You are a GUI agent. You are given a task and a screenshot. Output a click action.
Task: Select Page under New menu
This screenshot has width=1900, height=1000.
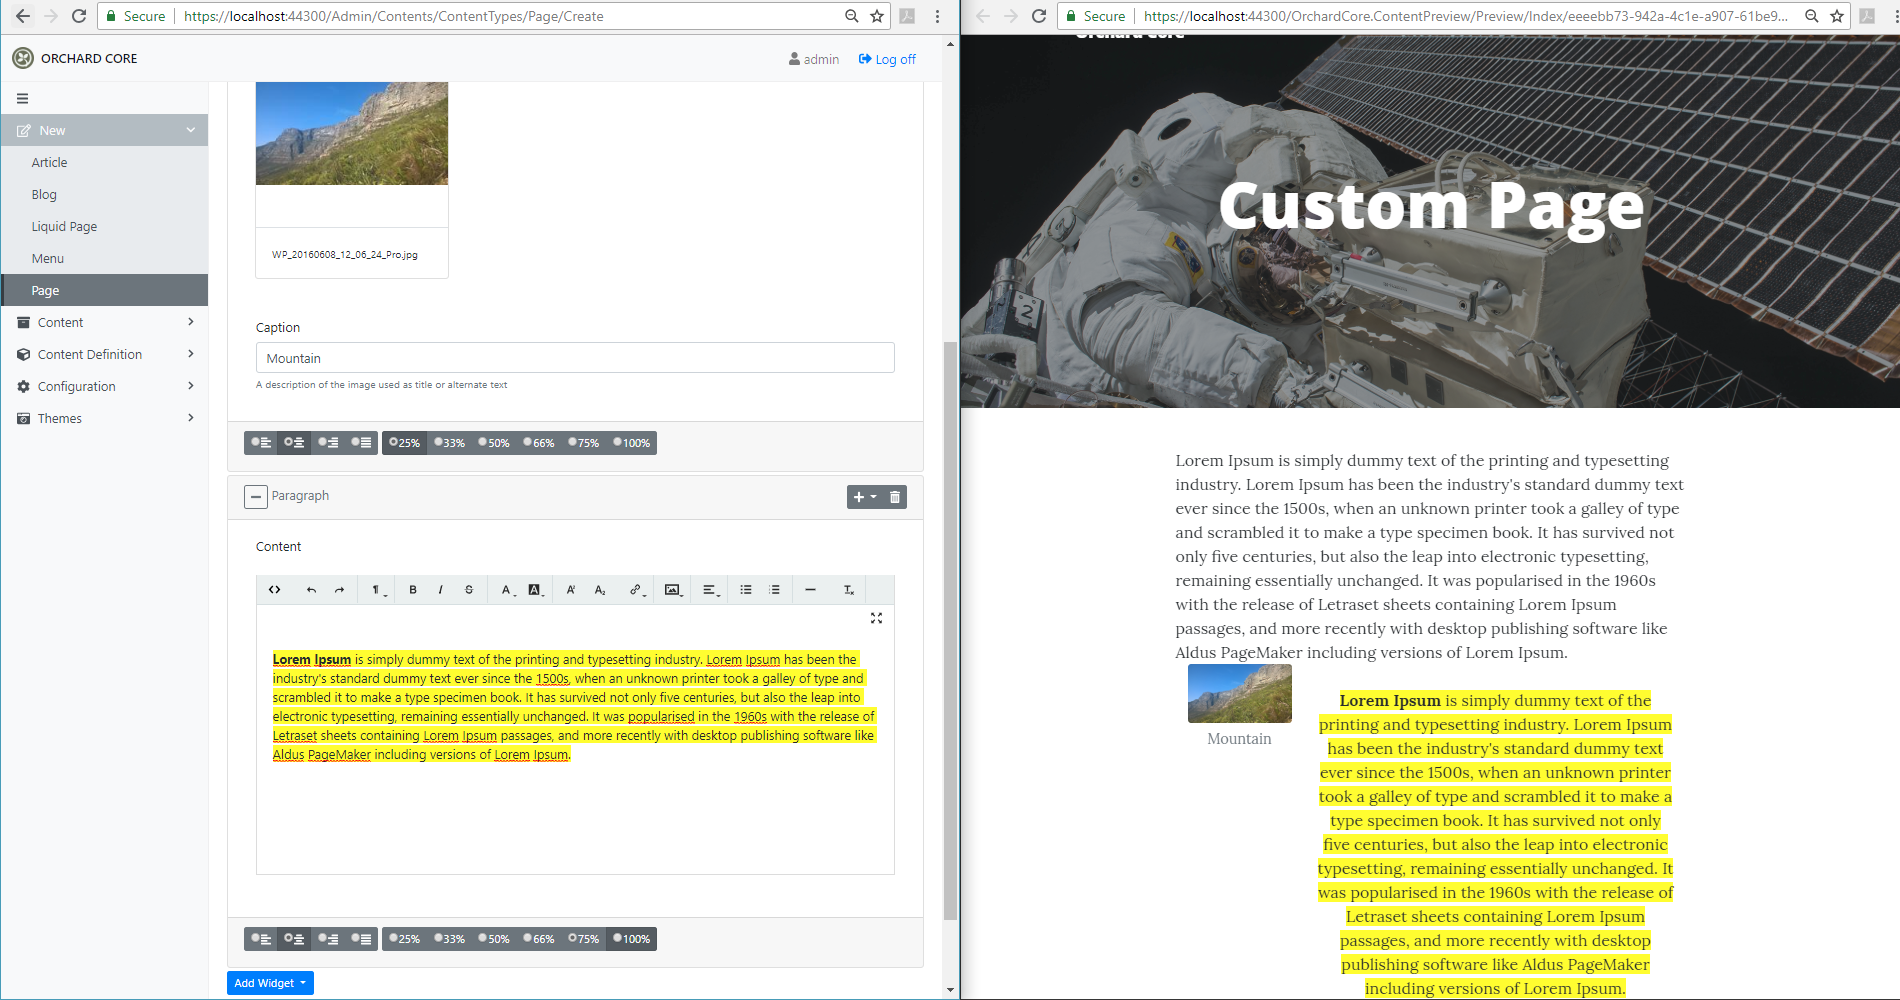105,290
